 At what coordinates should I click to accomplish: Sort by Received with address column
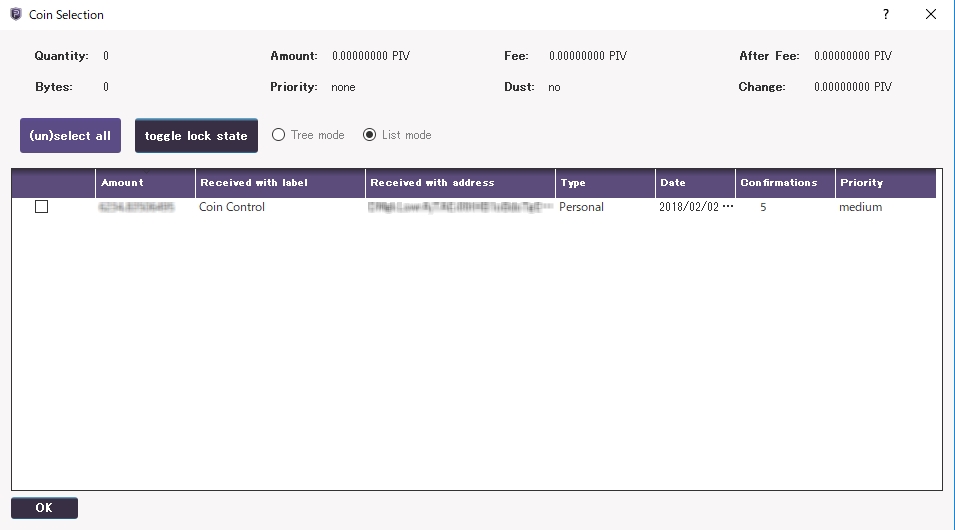click(460, 183)
